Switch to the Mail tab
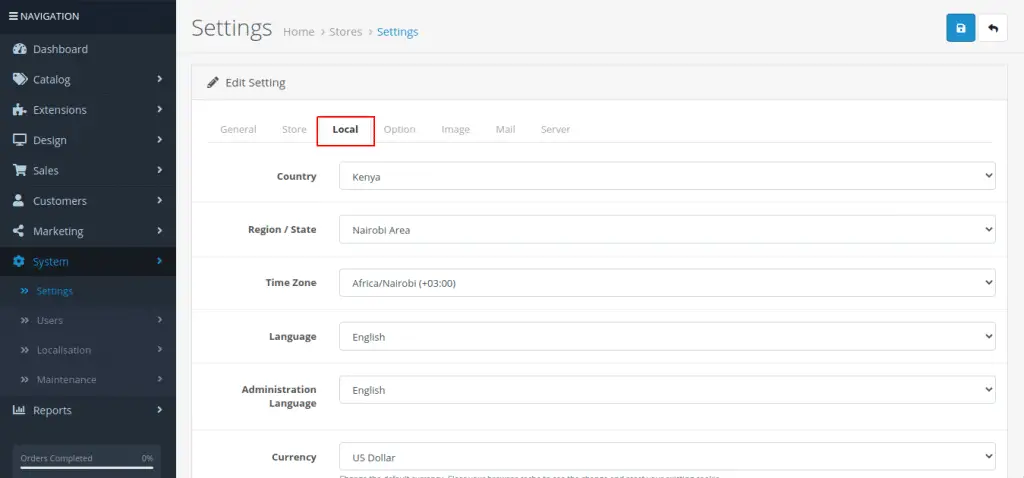 click(x=505, y=129)
